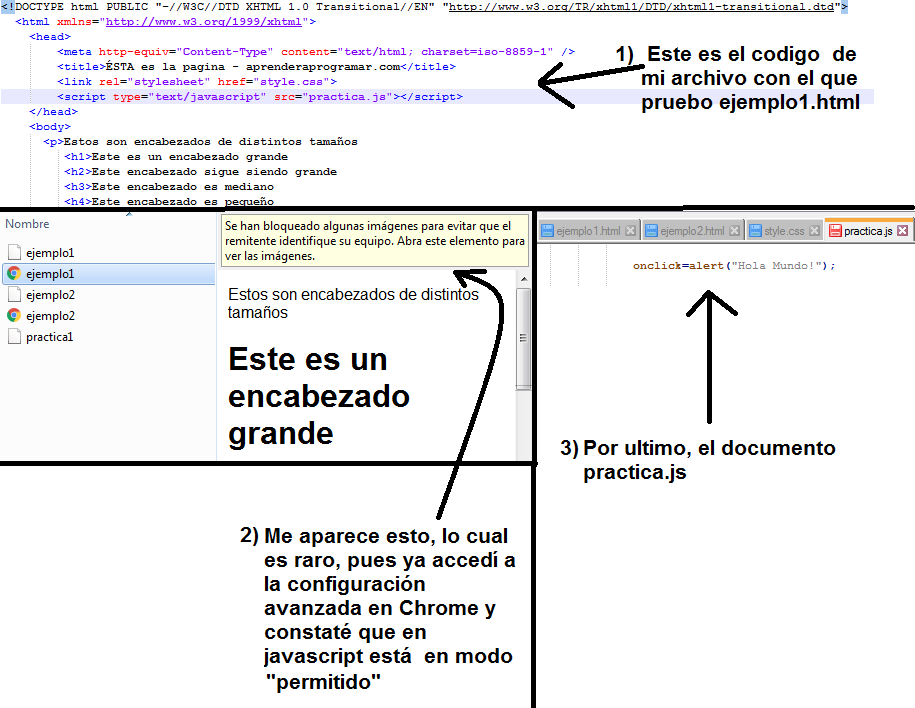Open the w3.org xhtml1-transitional.dtd link
This screenshot has width=915, height=708.
[x=641, y=6]
